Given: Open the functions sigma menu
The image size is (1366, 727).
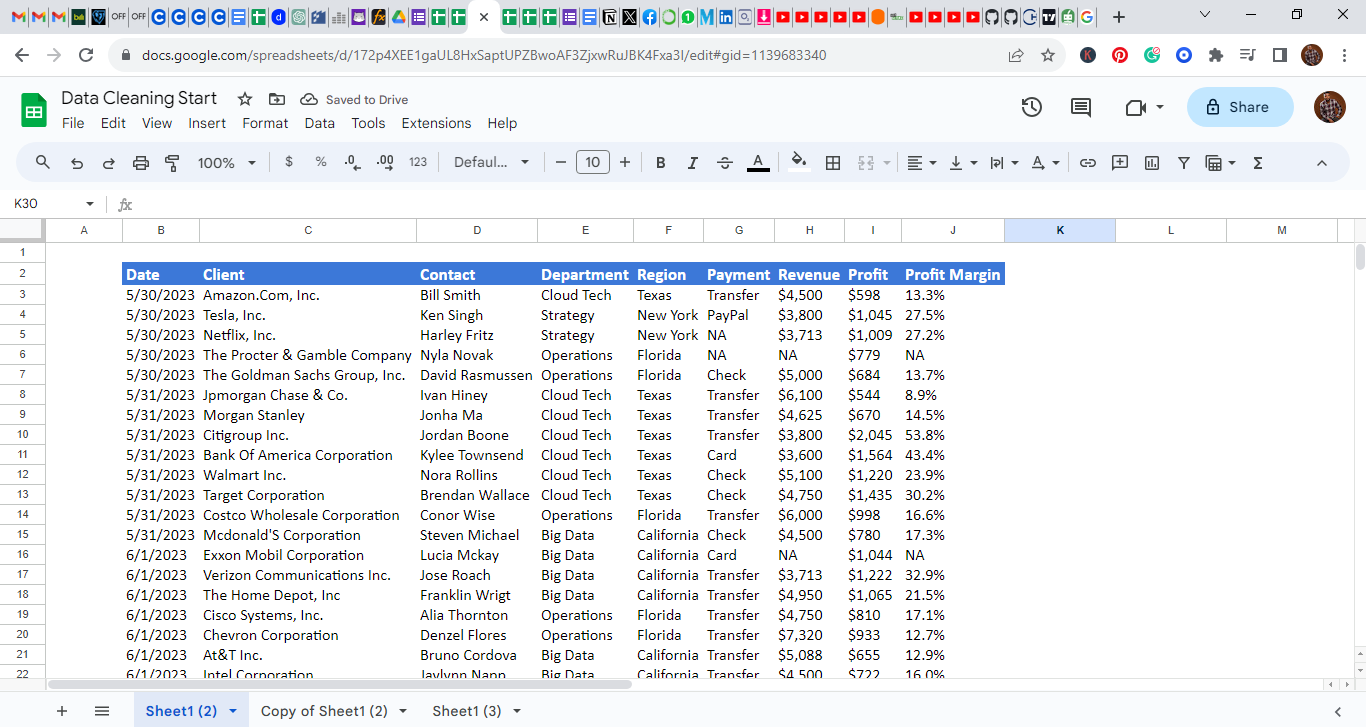Looking at the screenshot, I should (1258, 162).
